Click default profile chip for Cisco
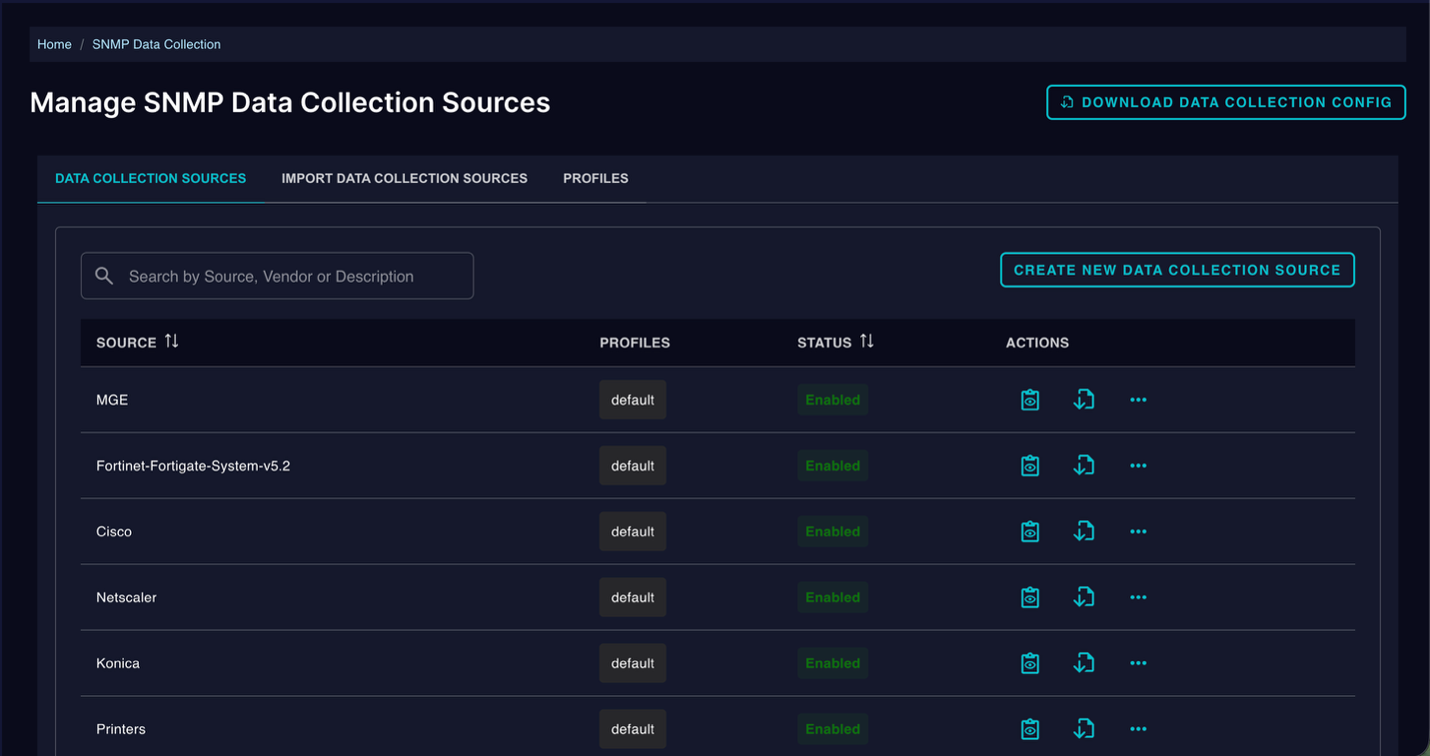Viewport: 1430px width, 756px height. (633, 532)
